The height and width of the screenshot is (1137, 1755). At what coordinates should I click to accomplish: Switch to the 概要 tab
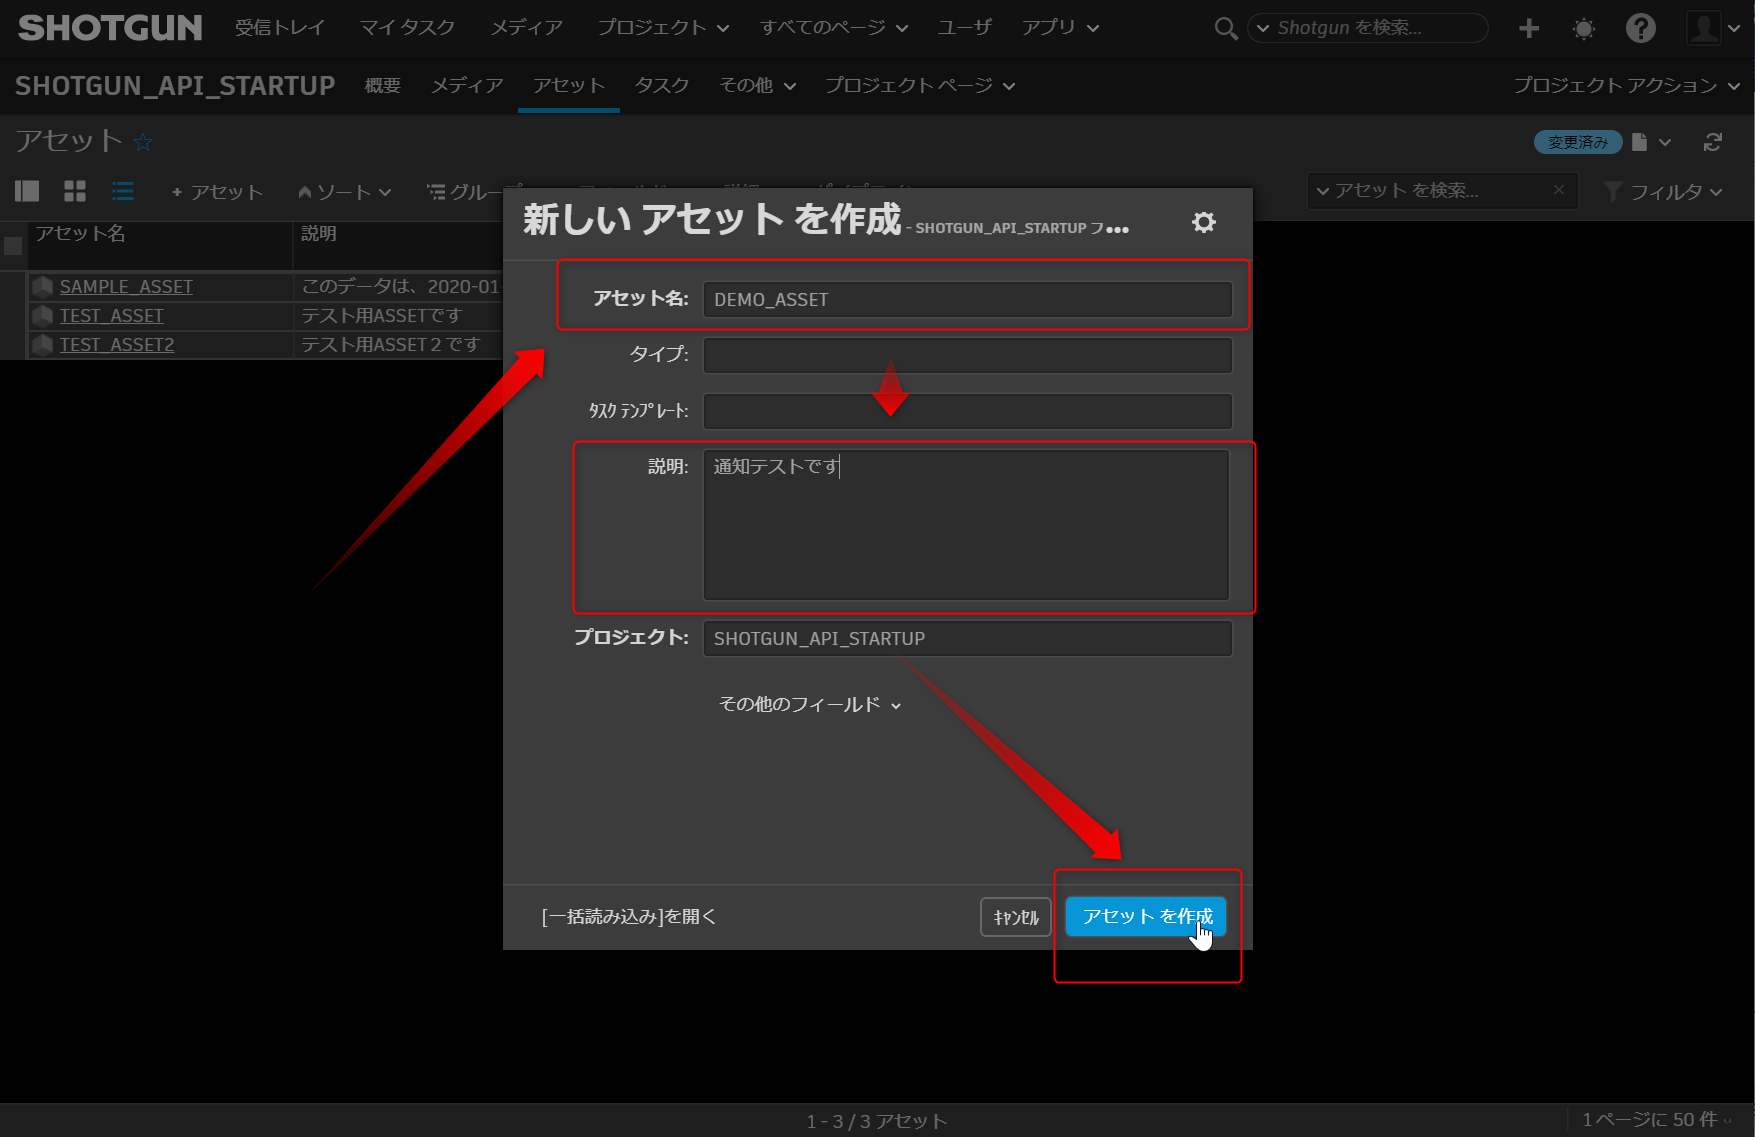[x=383, y=86]
